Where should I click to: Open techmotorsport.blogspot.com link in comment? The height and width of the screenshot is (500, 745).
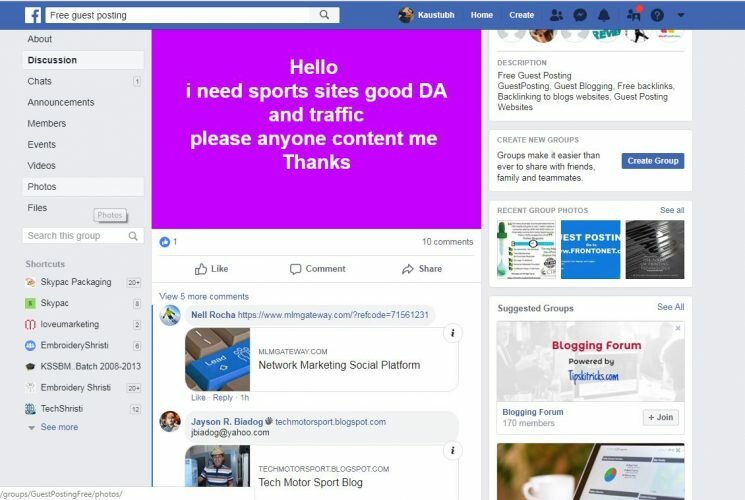click(330, 422)
